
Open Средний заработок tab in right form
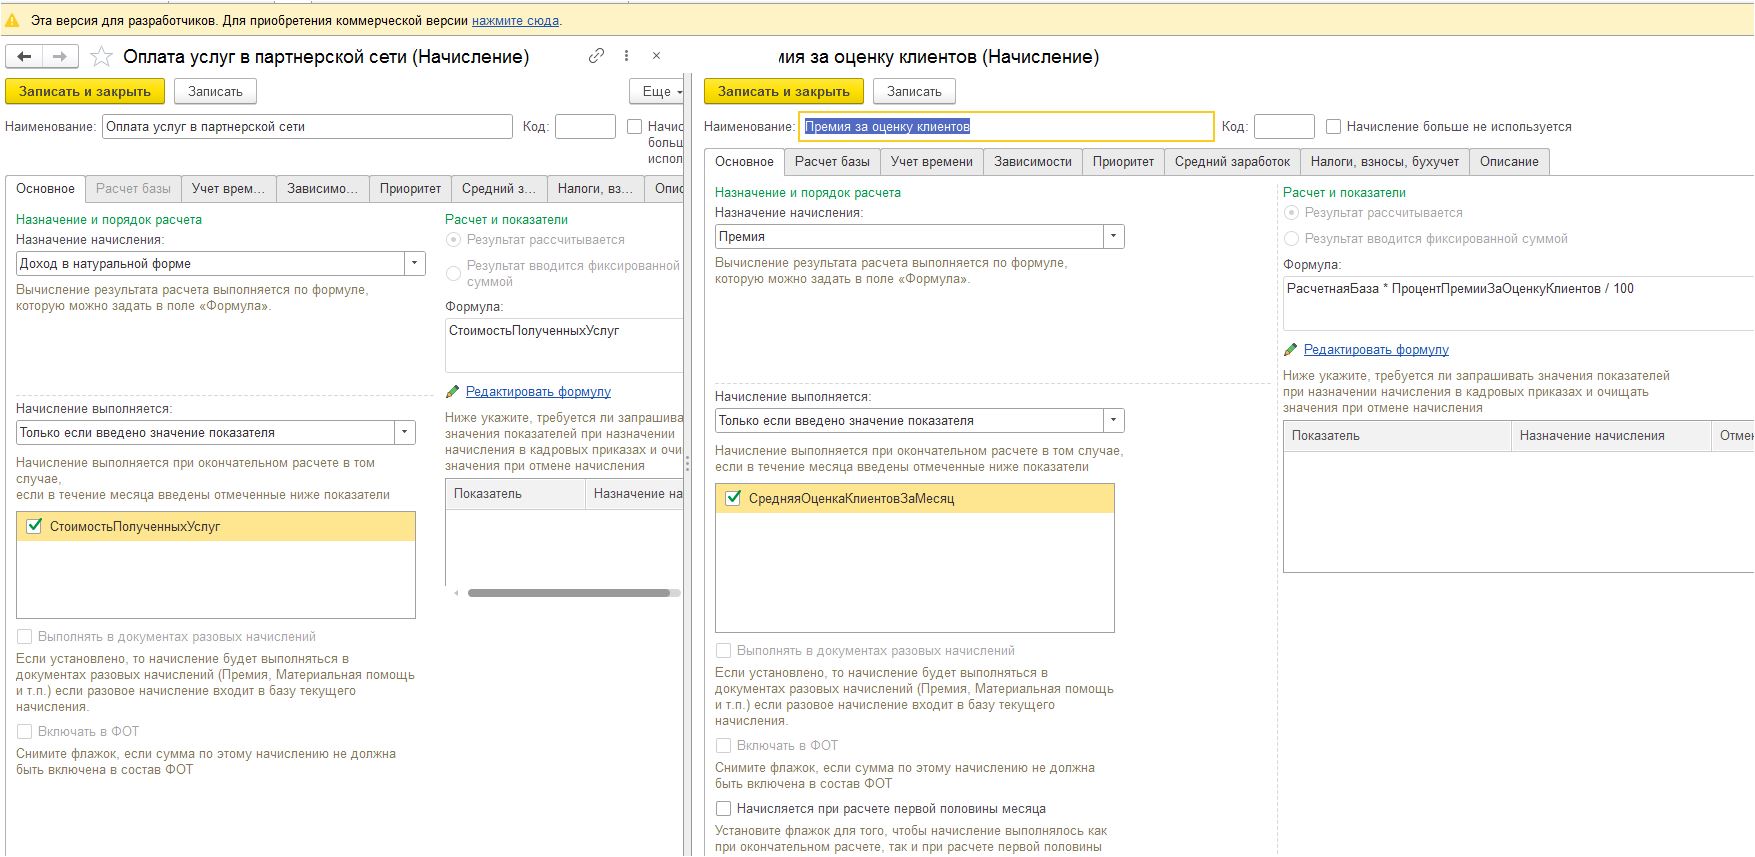[x=1232, y=162]
